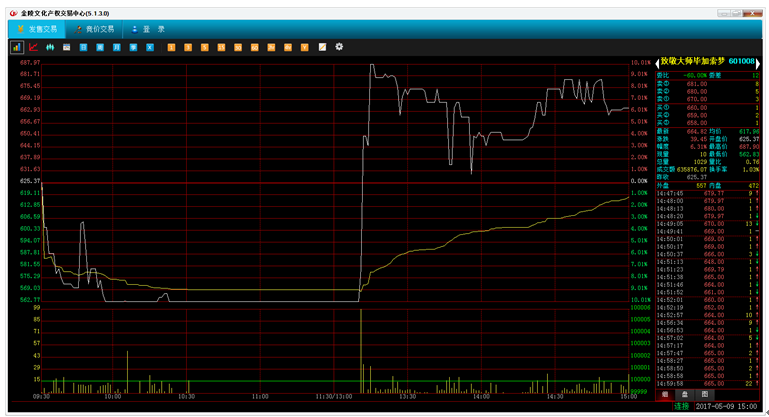Switch to the 盘 tab at panel bottom

pos(685,394)
